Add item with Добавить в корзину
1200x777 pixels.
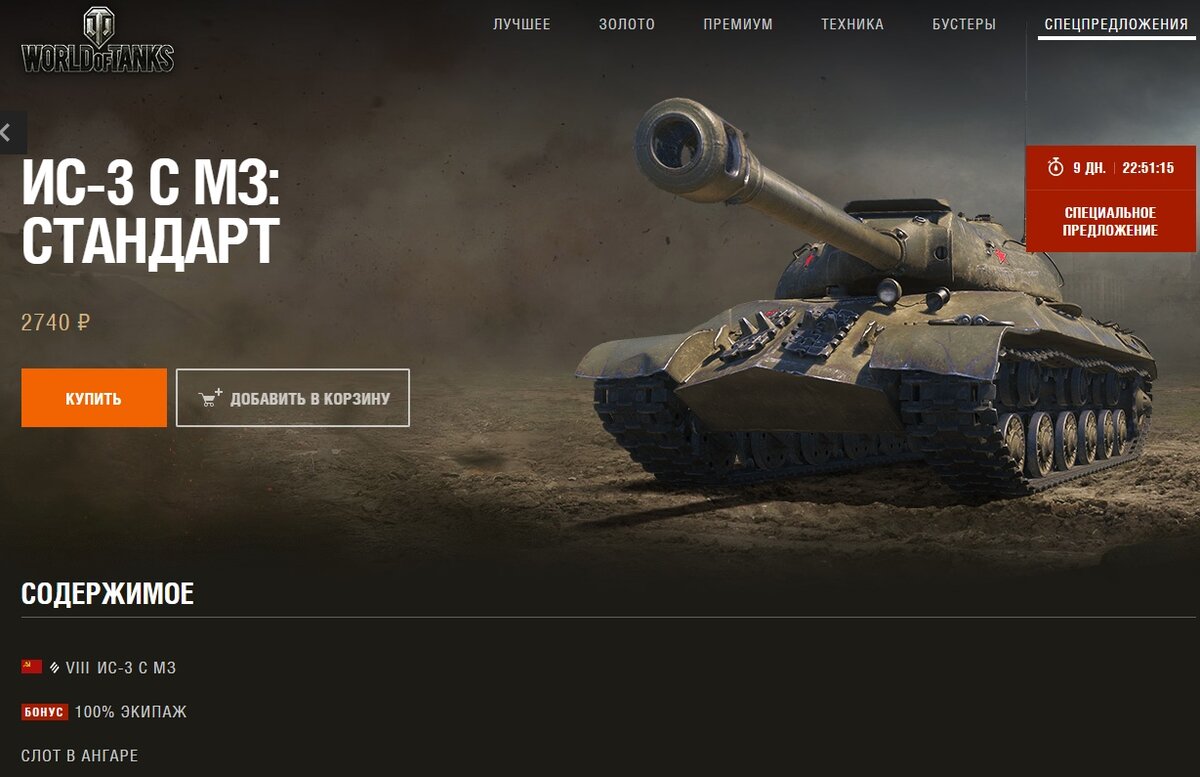pos(293,398)
